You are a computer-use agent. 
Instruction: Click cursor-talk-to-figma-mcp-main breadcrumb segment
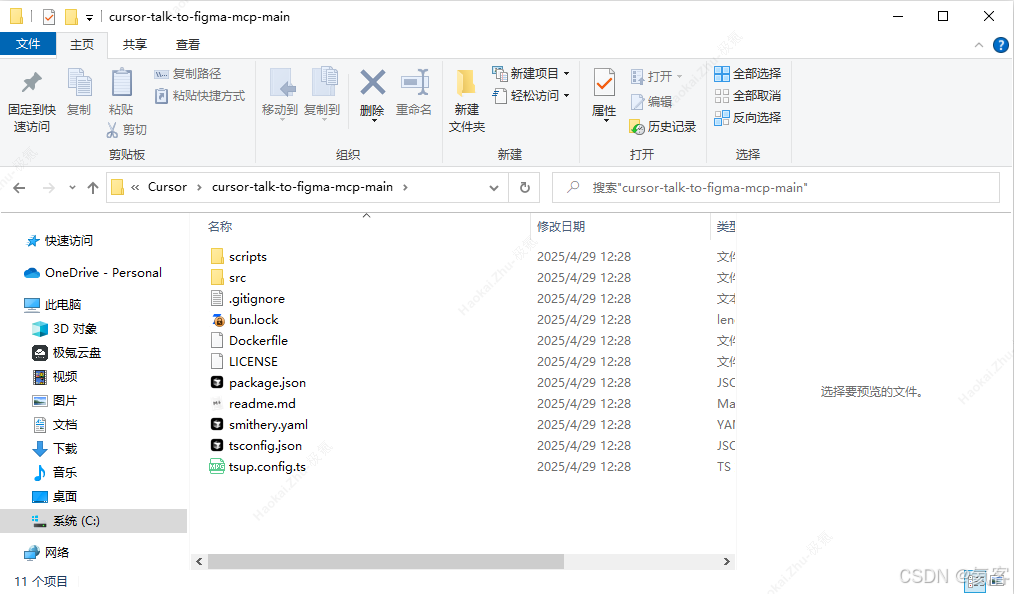click(x=302, y=187)
